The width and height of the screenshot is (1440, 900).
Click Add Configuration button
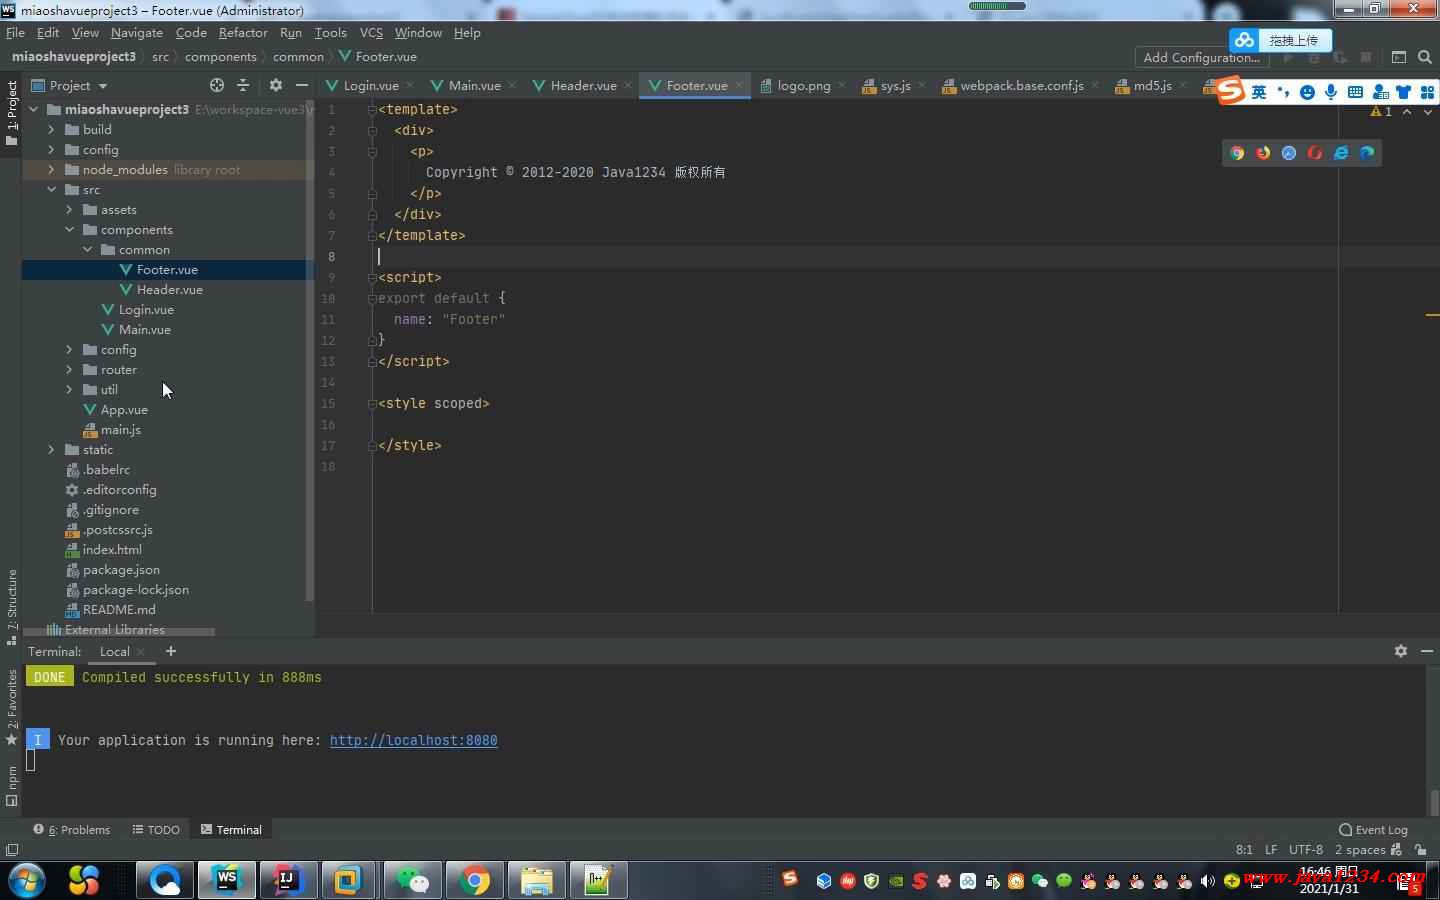[1201, 57]
